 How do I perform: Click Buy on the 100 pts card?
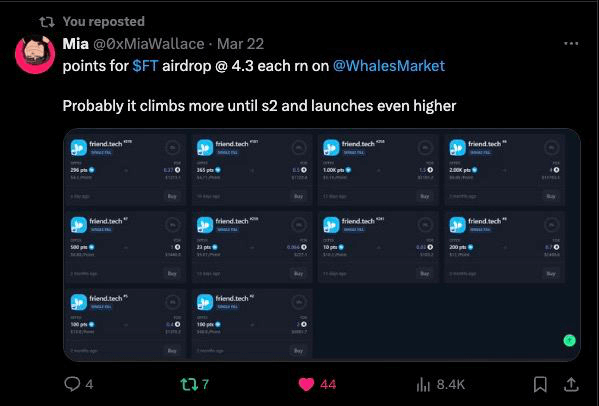[x=298, y=350]
